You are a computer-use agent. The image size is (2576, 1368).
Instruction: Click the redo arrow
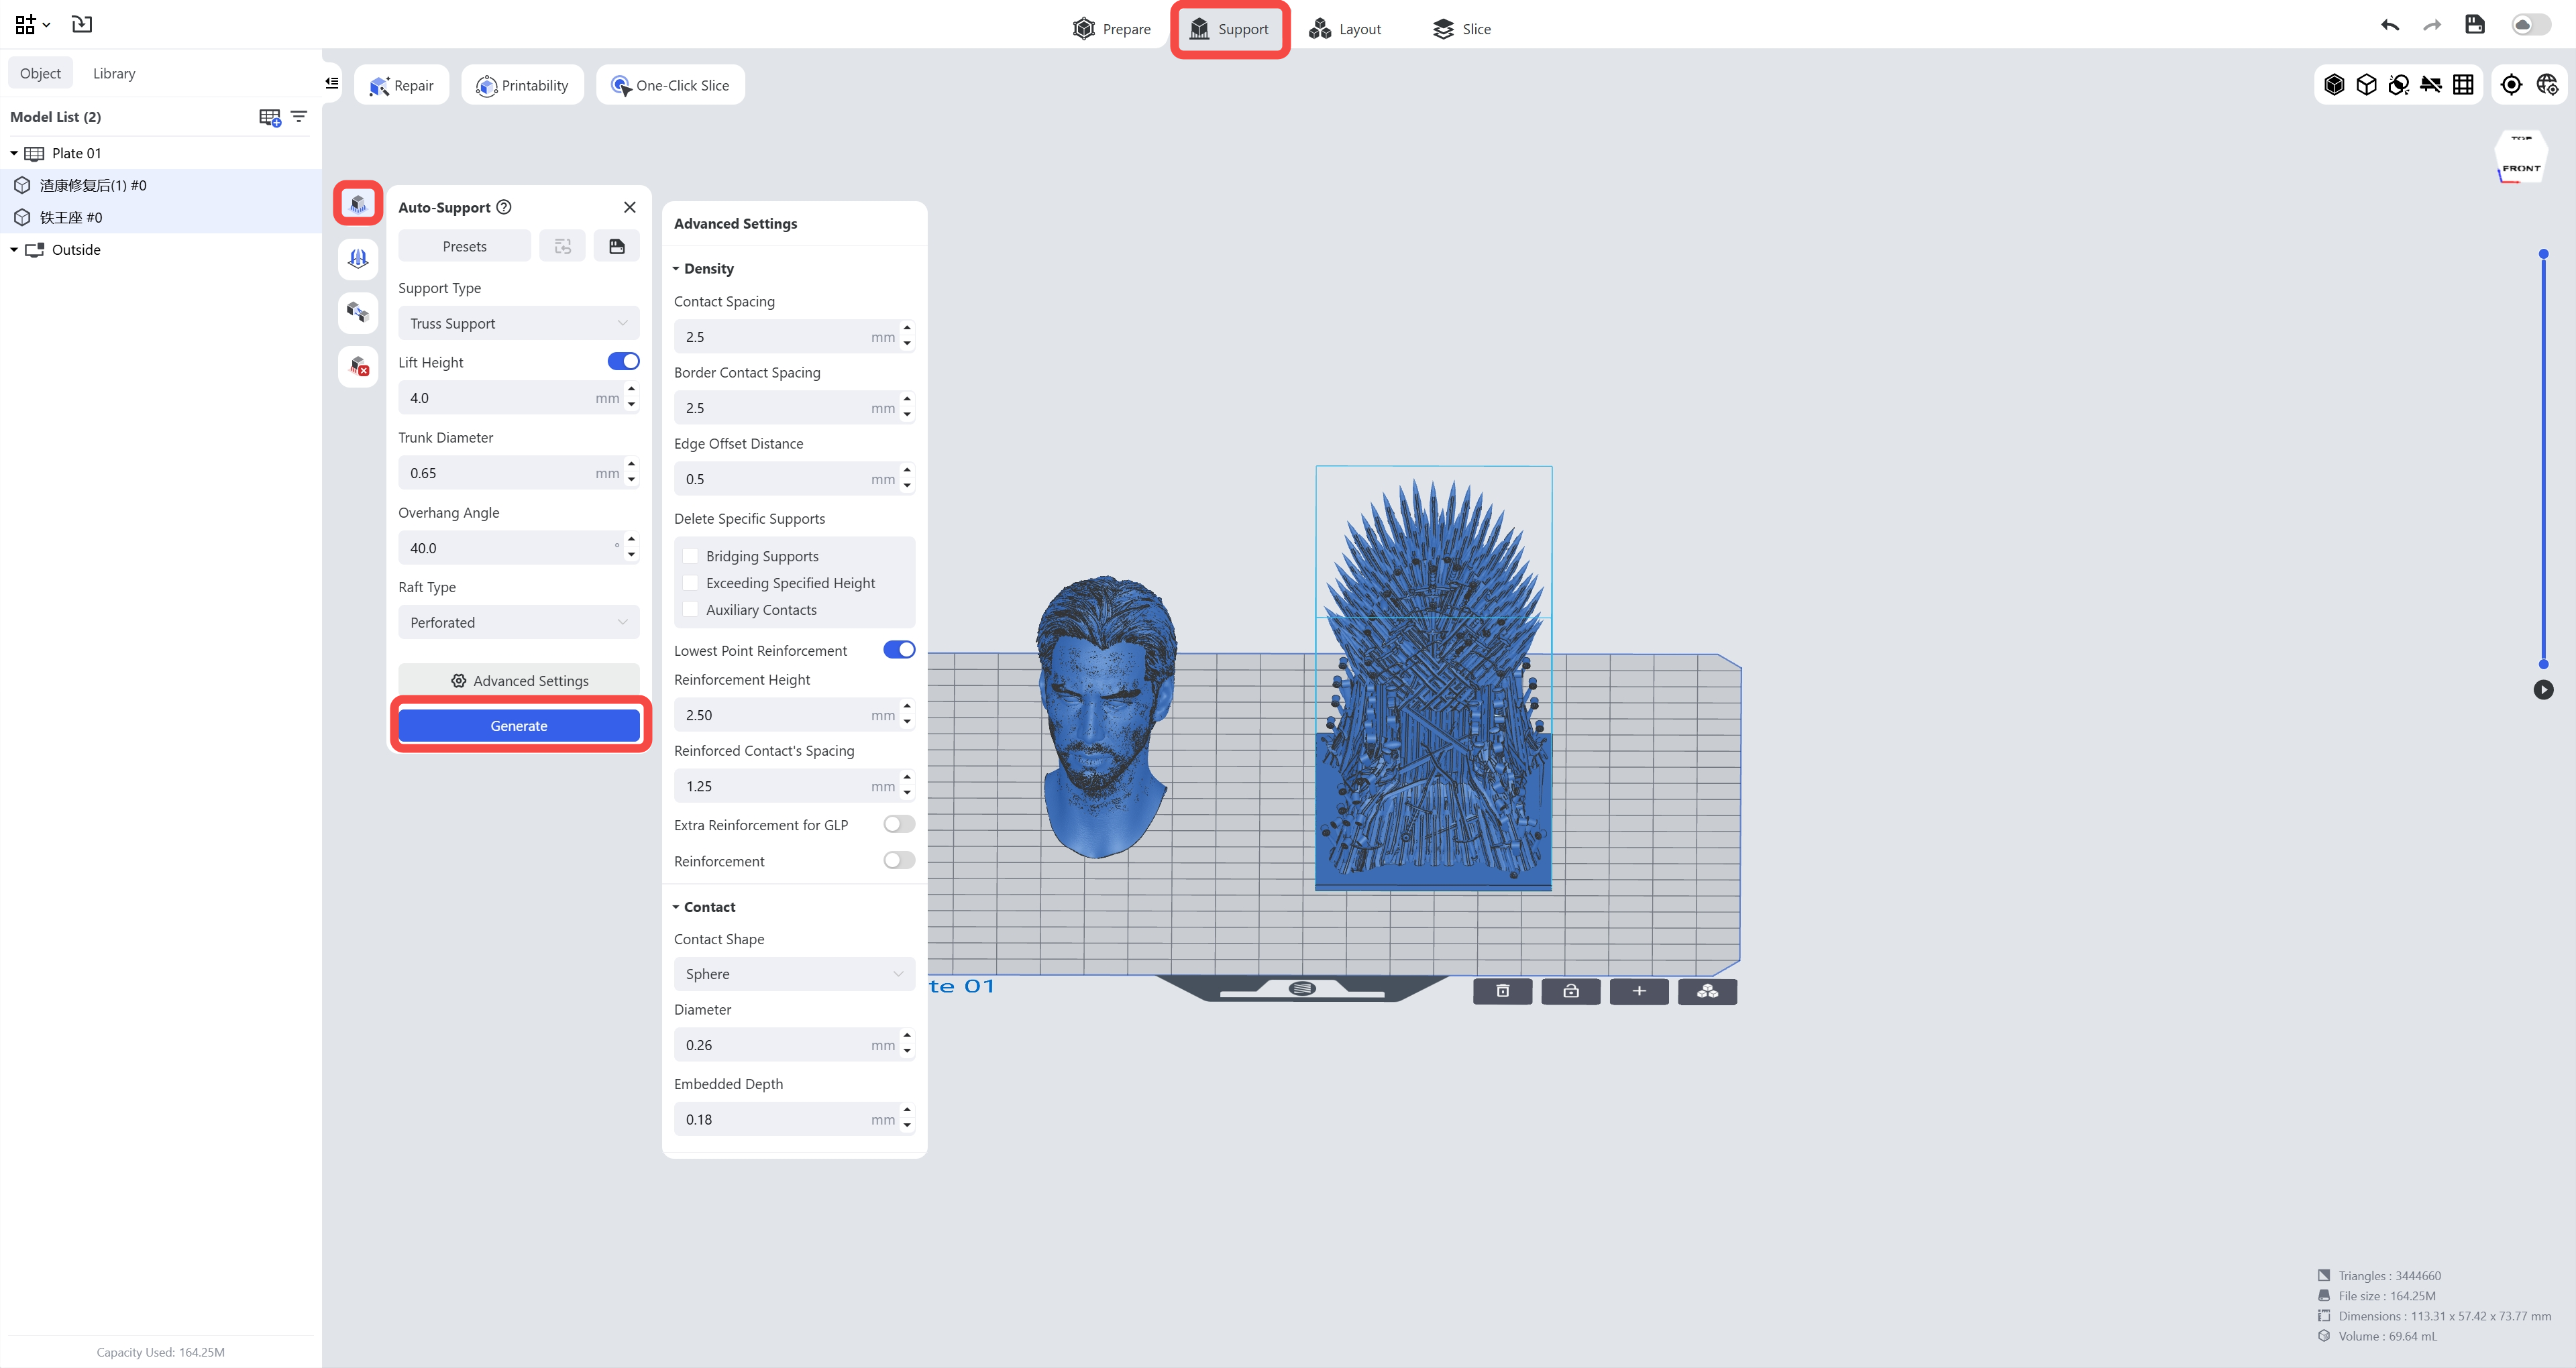coord(2432,25)
